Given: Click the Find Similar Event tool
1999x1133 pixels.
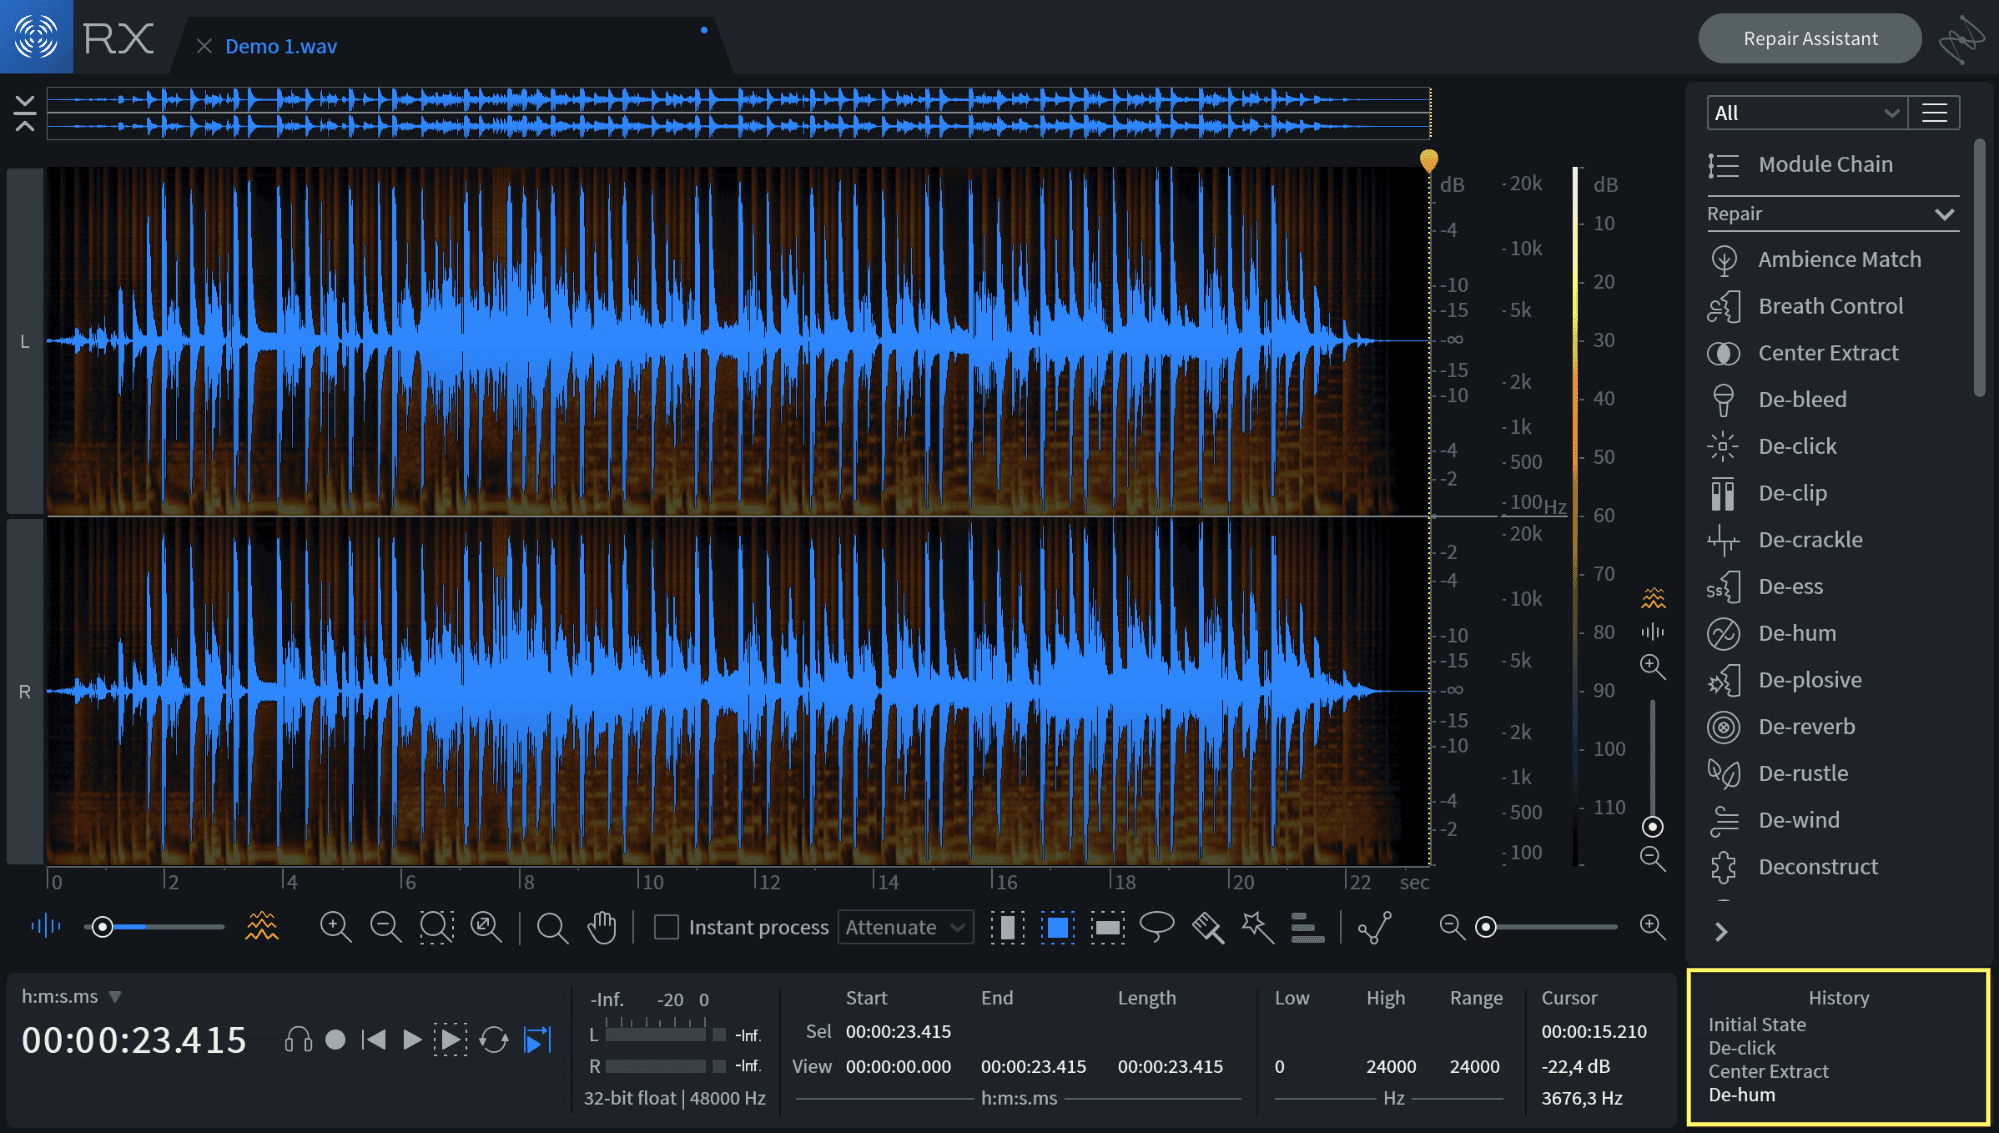Looking at the screenshot, I should (x=1375, y=928).
